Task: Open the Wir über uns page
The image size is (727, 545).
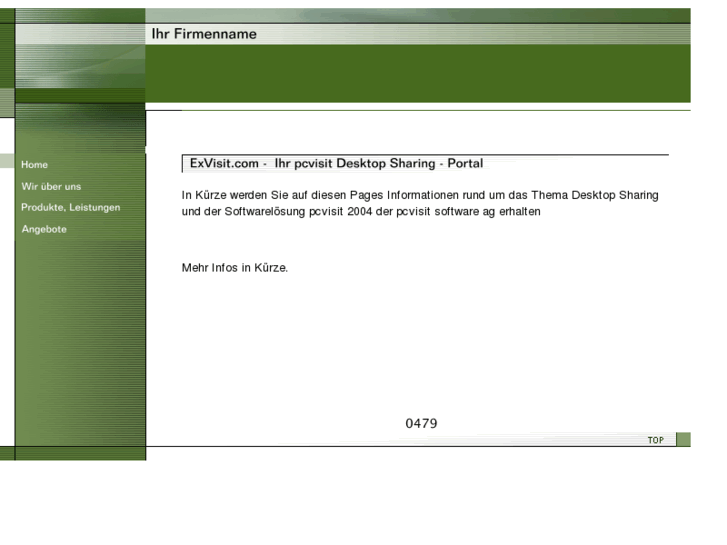Action: coord(51,186)
